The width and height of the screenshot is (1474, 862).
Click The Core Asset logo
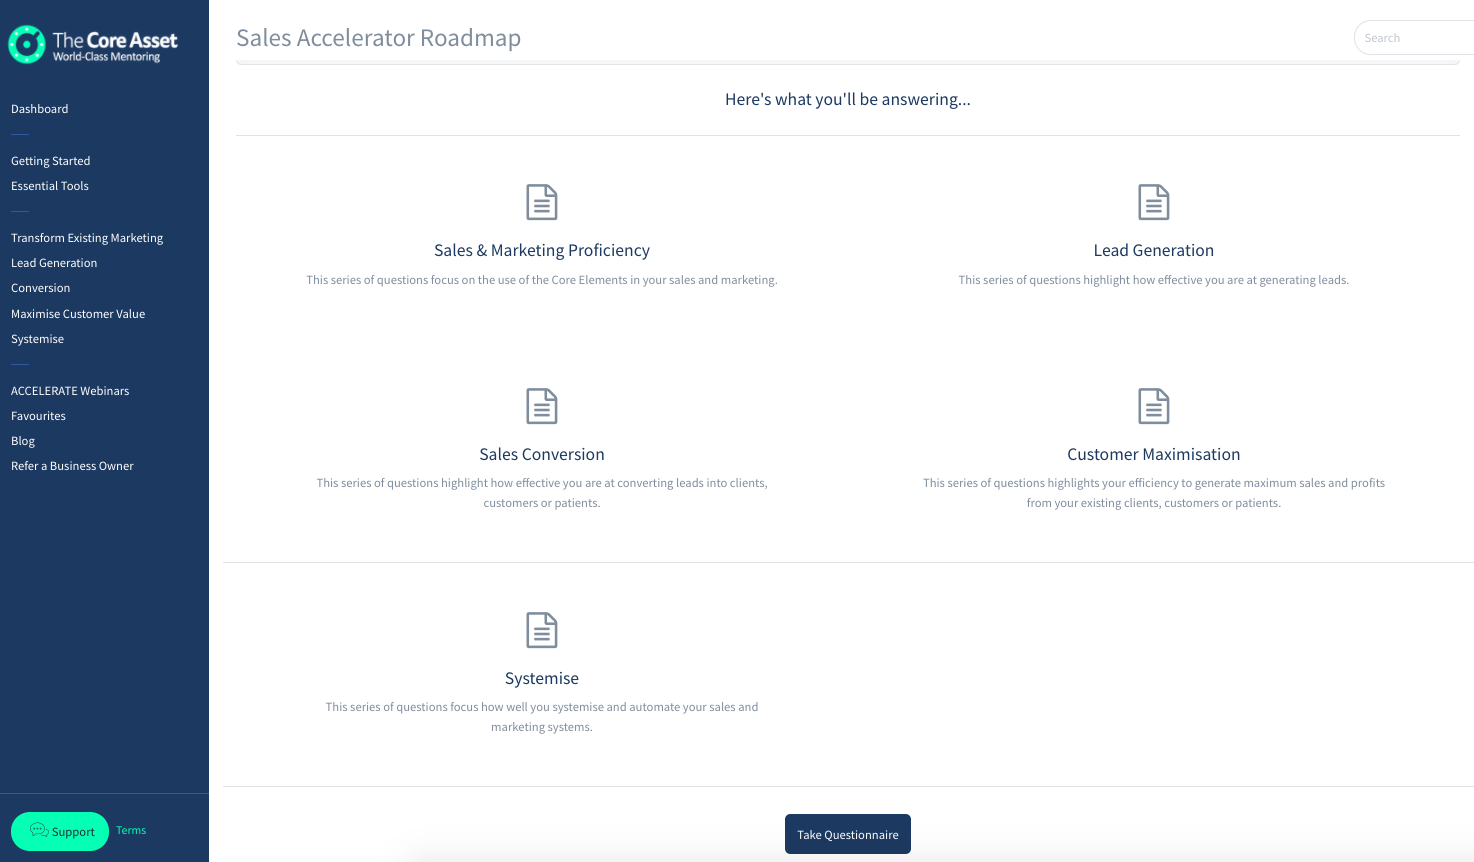pyautogui.click(x=93, y=45)
